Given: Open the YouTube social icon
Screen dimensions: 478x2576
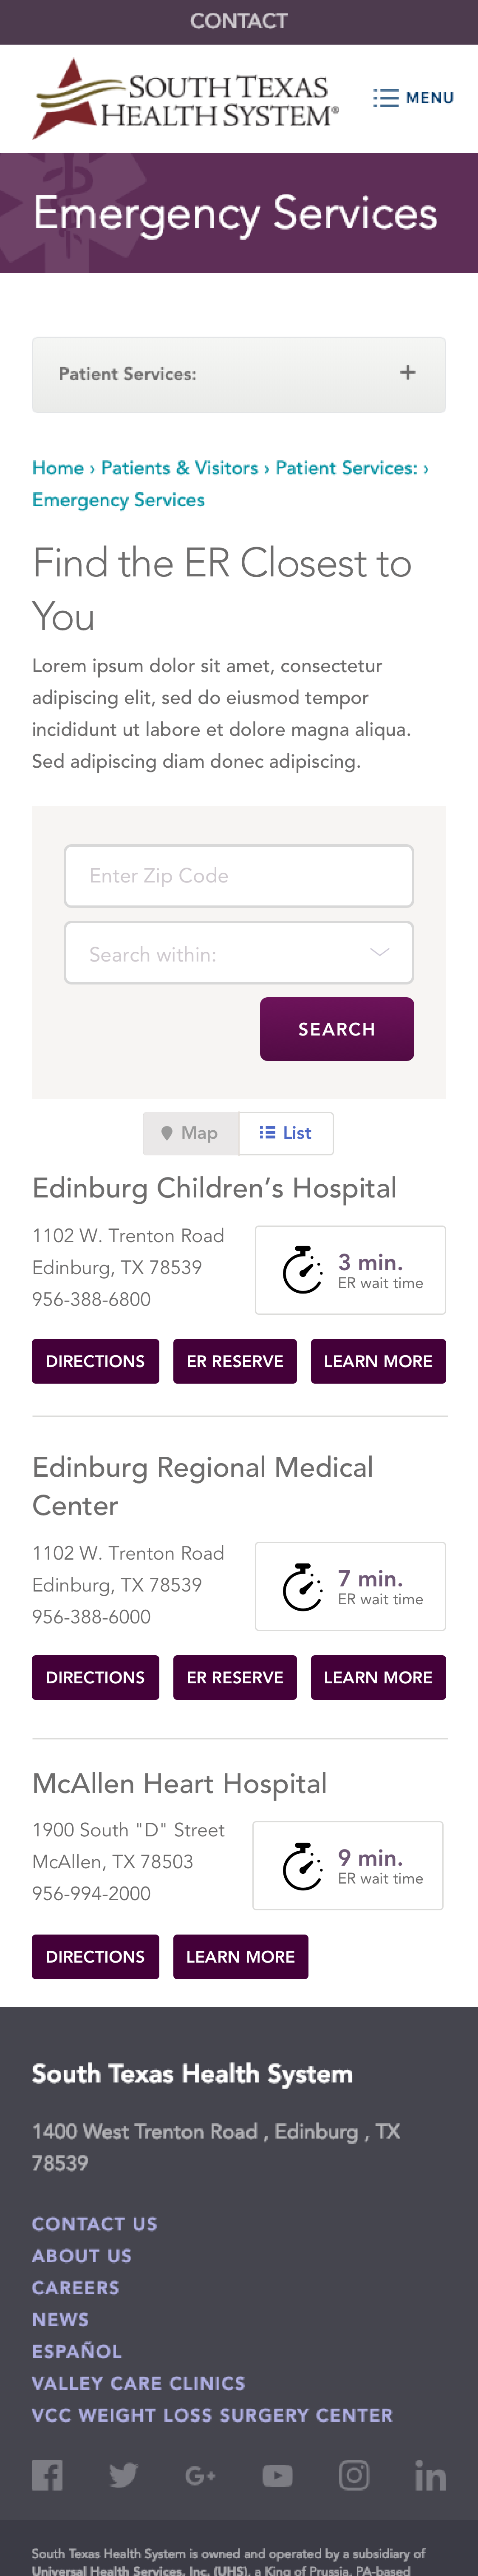Looking at the screenshot, I should pyautogui.click(x=277, y=2475).
